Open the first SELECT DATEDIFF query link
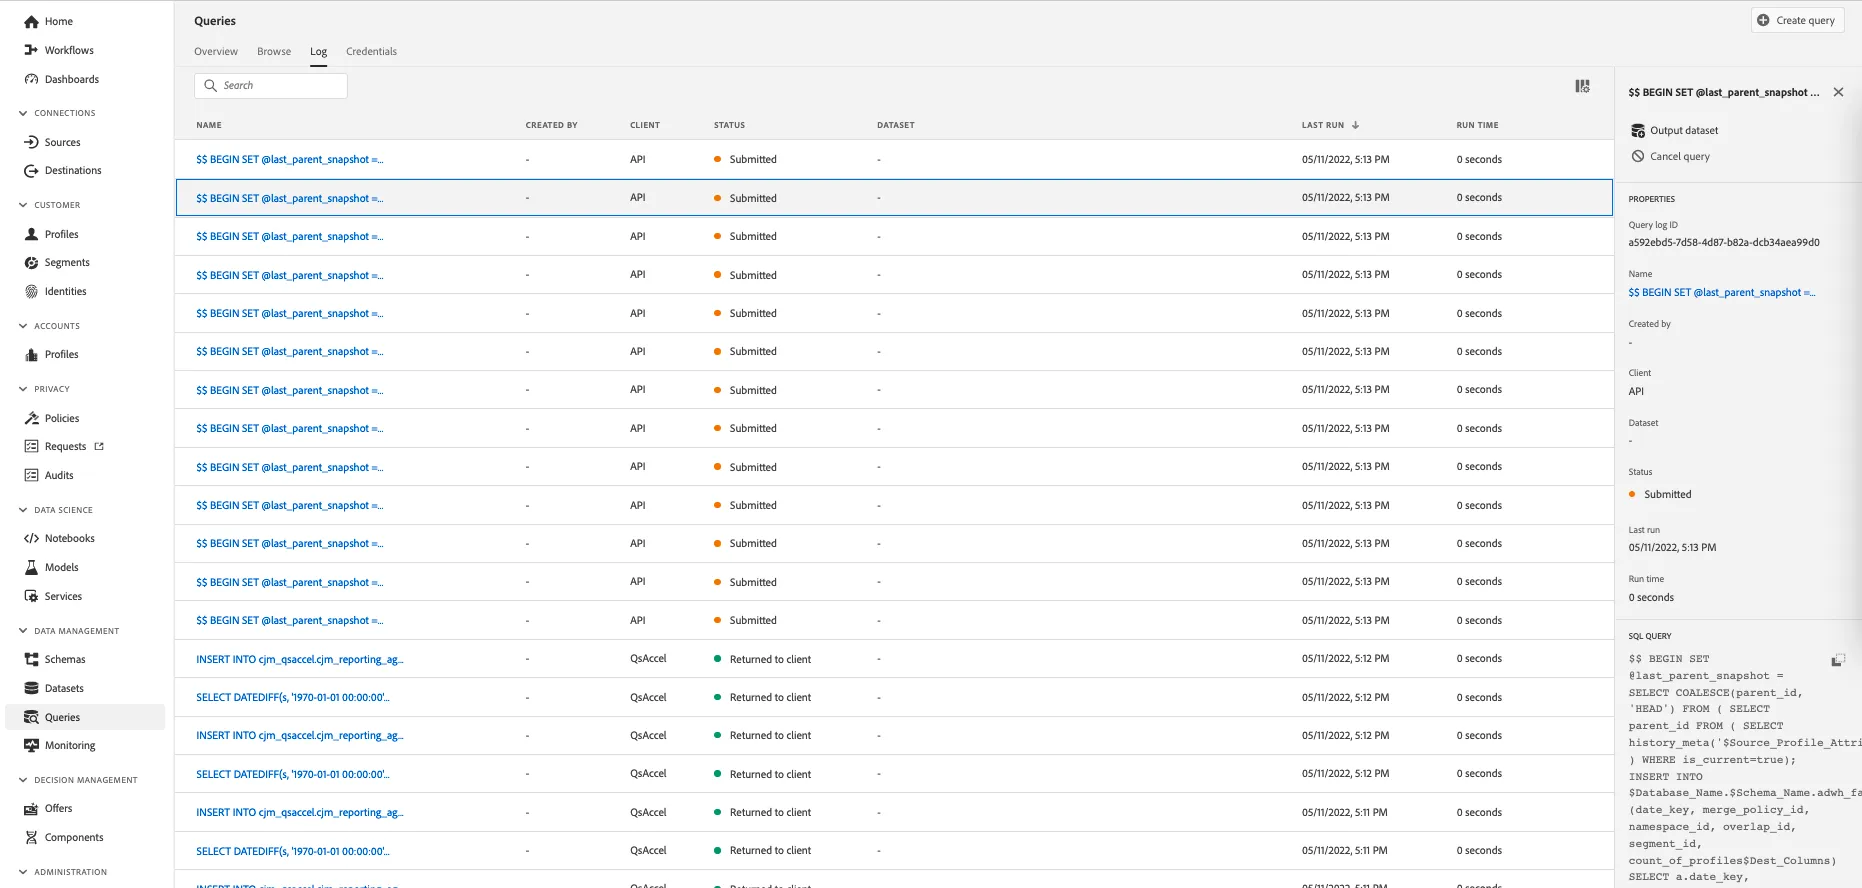This screenshot has height=888, width=1862. pos(292,698)
